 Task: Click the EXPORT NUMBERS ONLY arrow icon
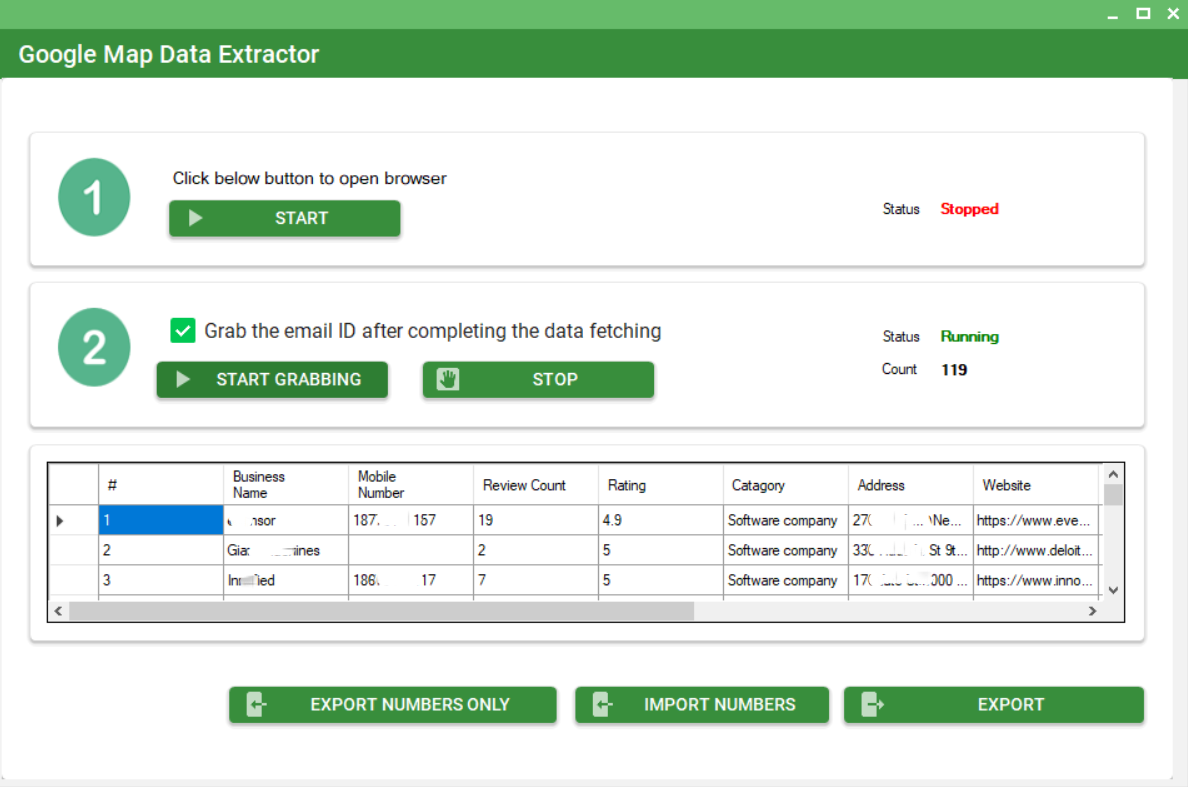(257, 705)
